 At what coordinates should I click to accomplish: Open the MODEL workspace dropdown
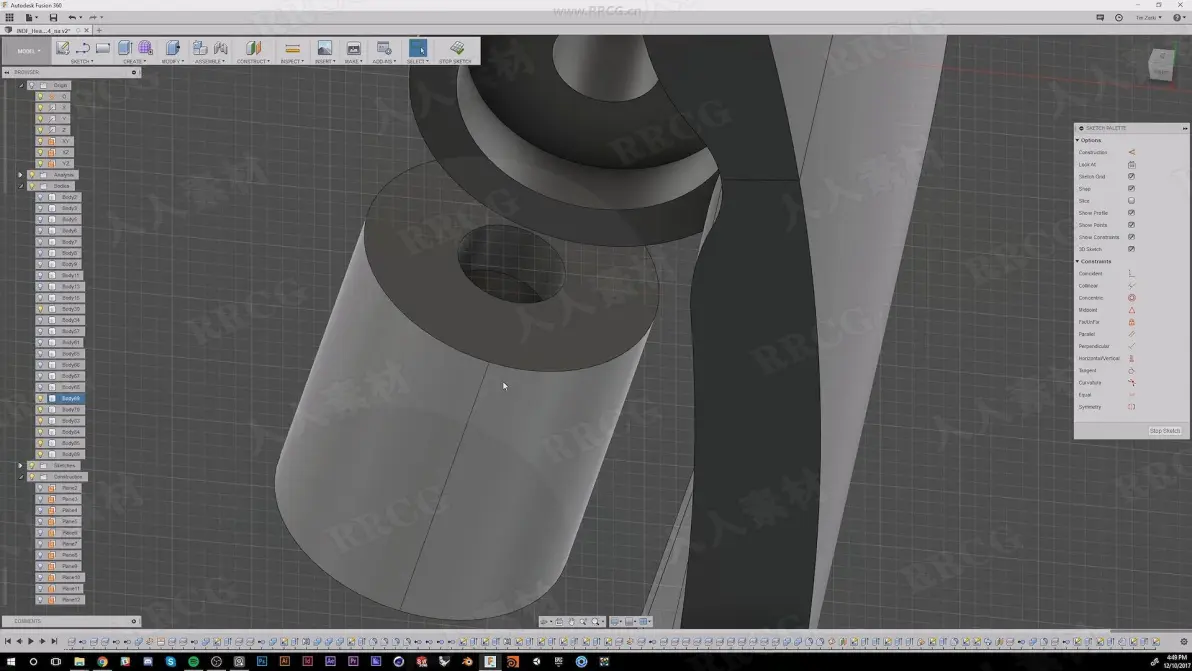click(29, 51)
